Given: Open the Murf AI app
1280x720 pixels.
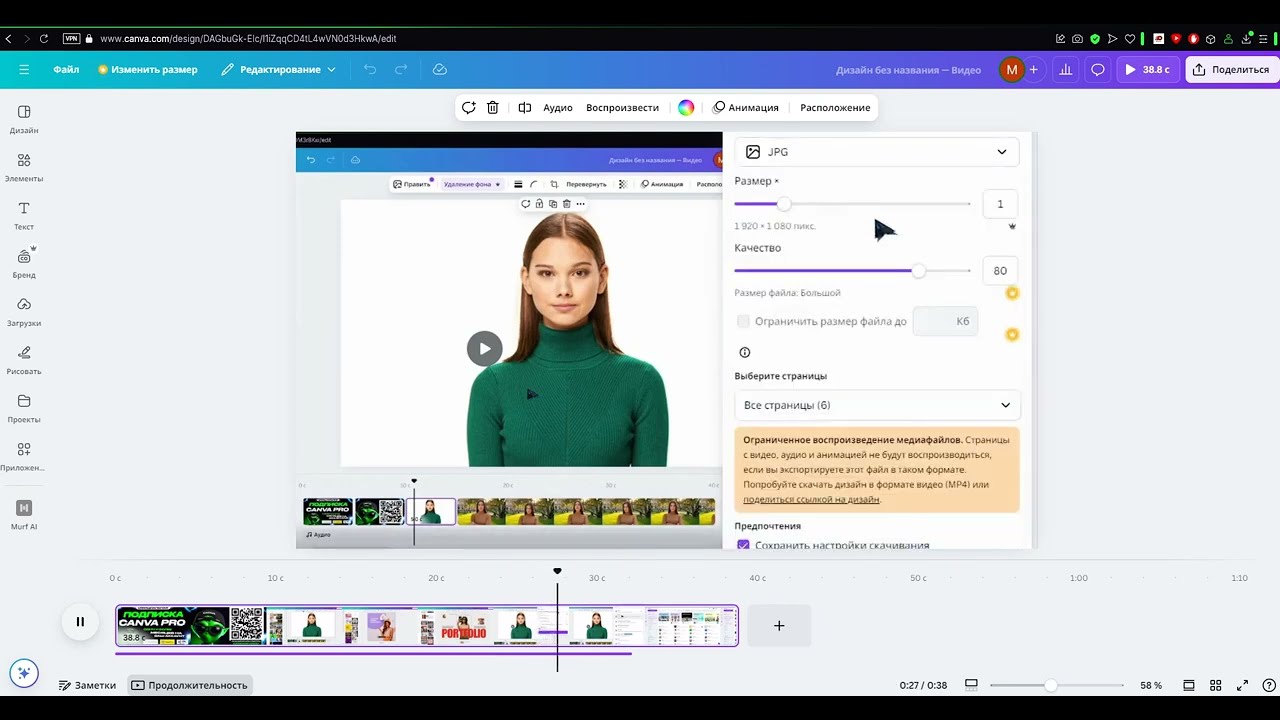Looking at the screenshot, I should pyautogui.click(x=24, y=515).
